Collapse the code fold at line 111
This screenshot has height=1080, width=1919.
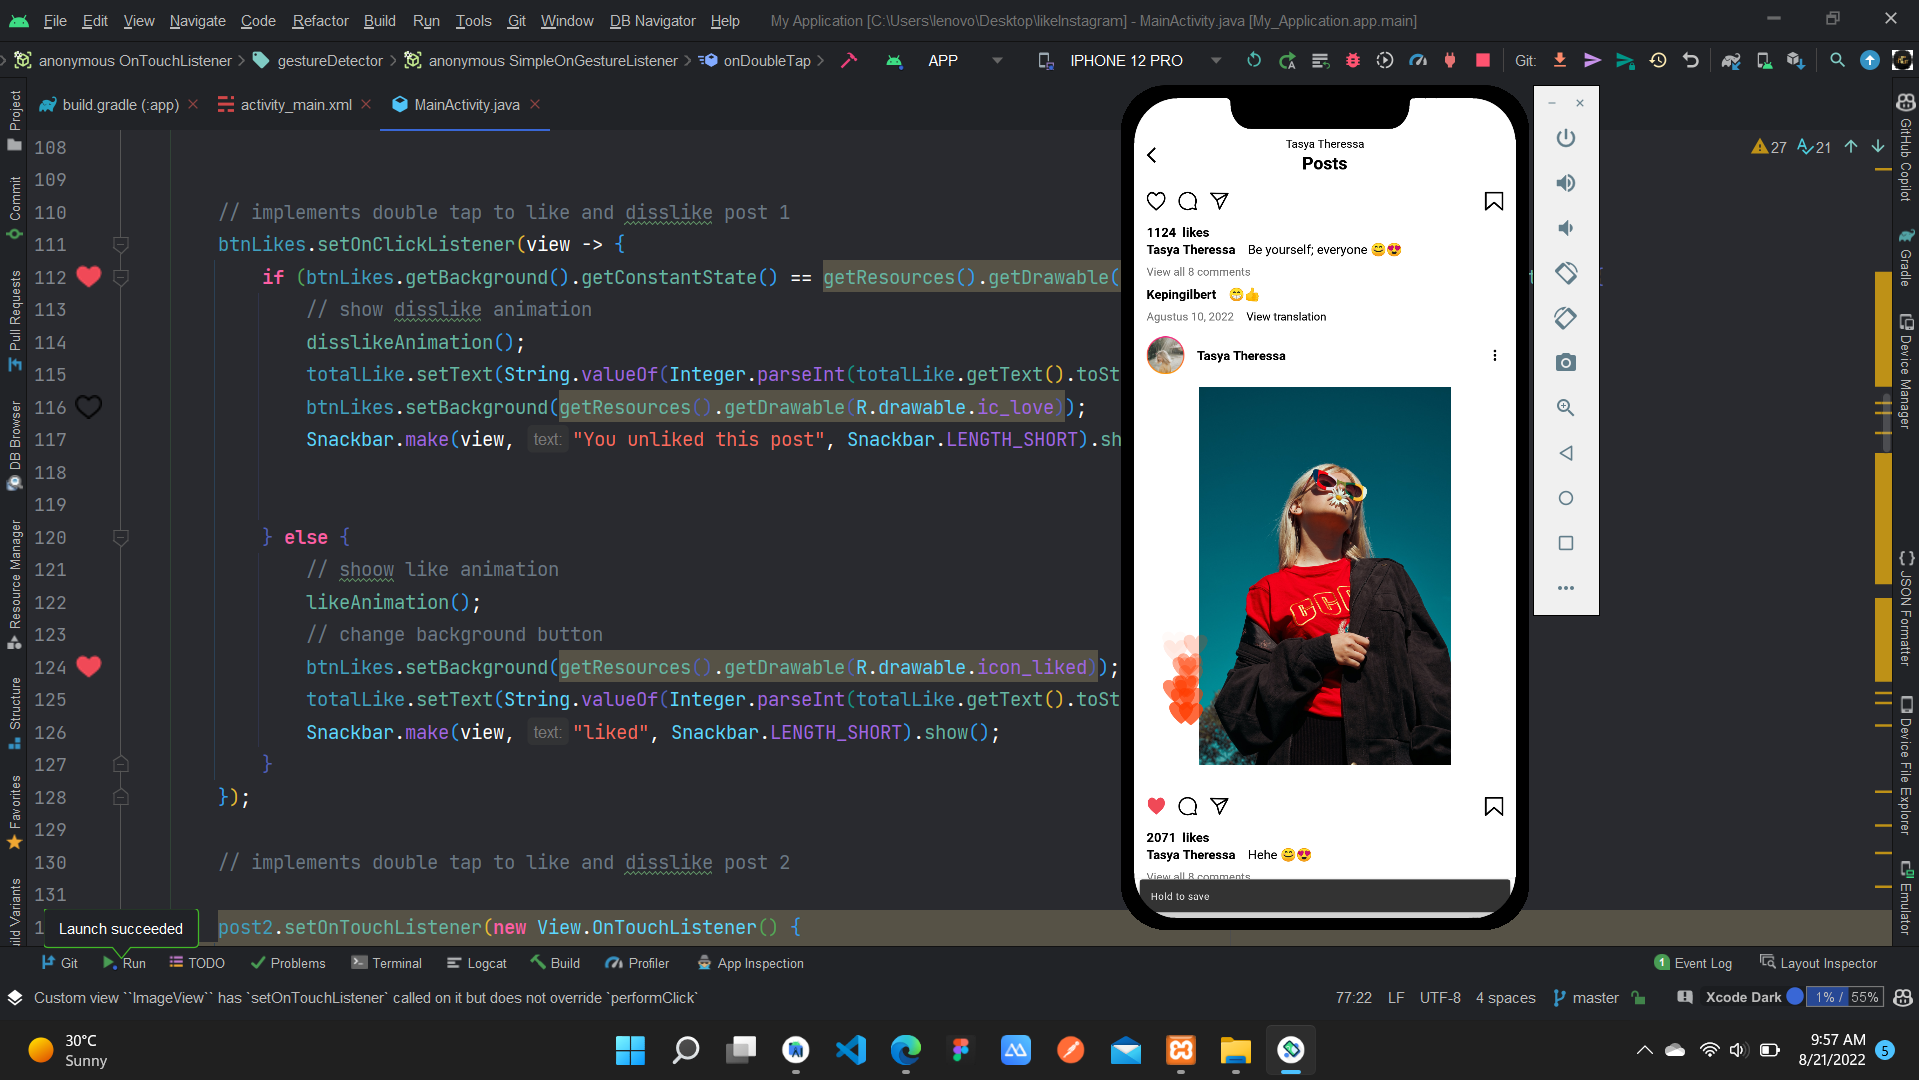(x=120, y=244)
